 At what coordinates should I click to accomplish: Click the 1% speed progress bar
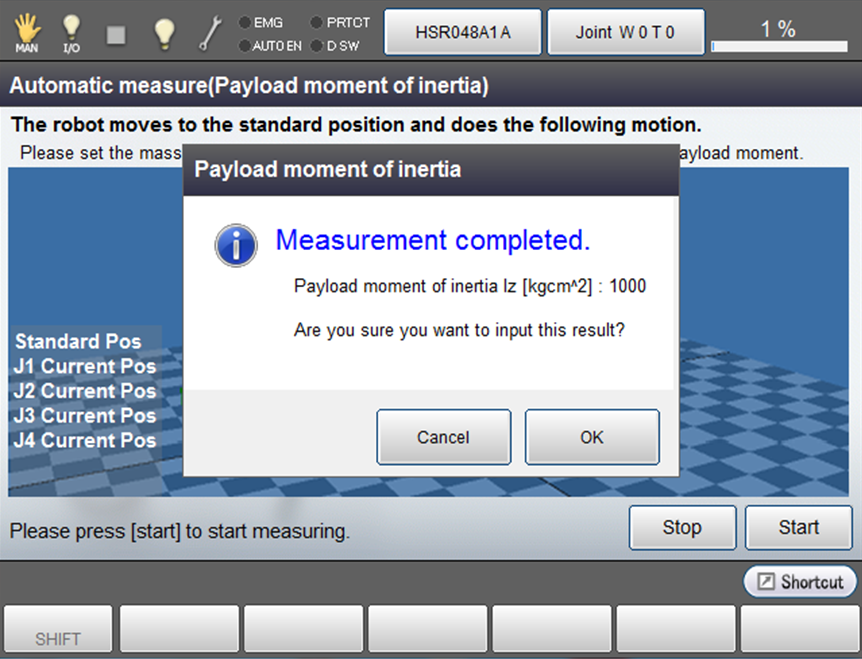click(x=778, y=46)
